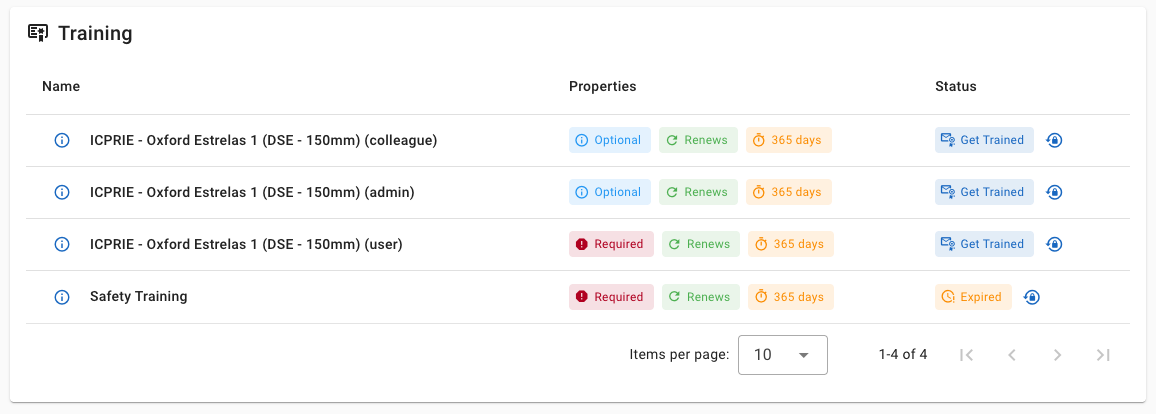Click Required badge on Safety Training

pos(611,297)
